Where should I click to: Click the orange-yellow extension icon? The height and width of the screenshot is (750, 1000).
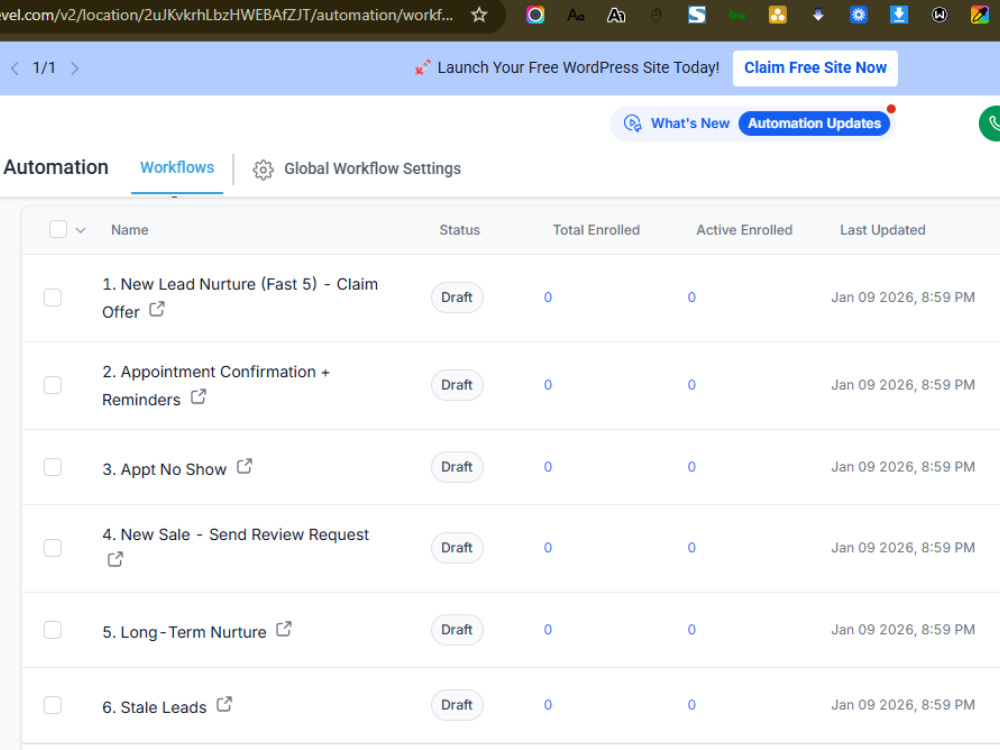777,15
